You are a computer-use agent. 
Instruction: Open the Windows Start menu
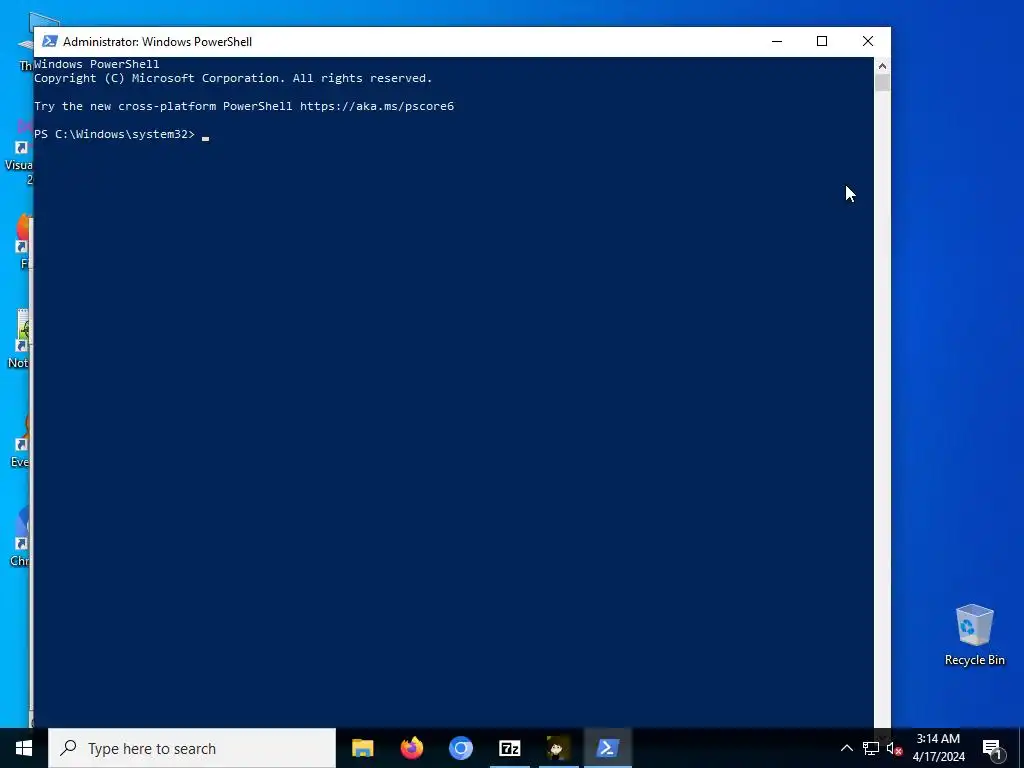click(x=24, y=748)
